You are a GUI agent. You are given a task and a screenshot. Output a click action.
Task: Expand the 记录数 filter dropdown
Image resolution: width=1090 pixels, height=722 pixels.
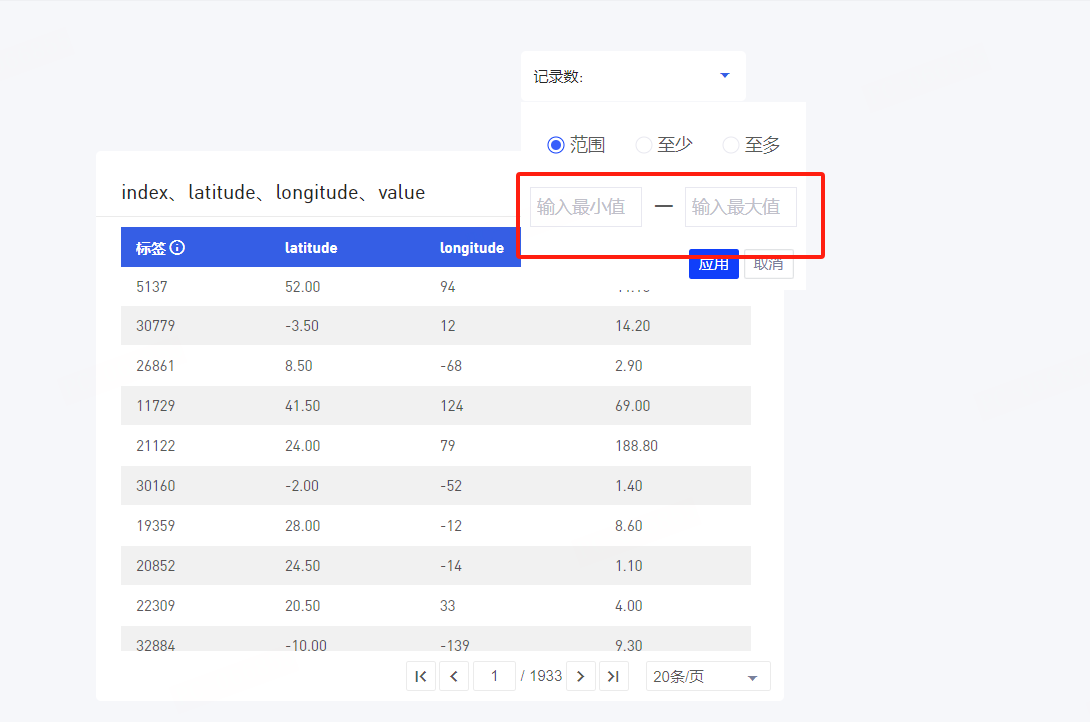point(633,76)
